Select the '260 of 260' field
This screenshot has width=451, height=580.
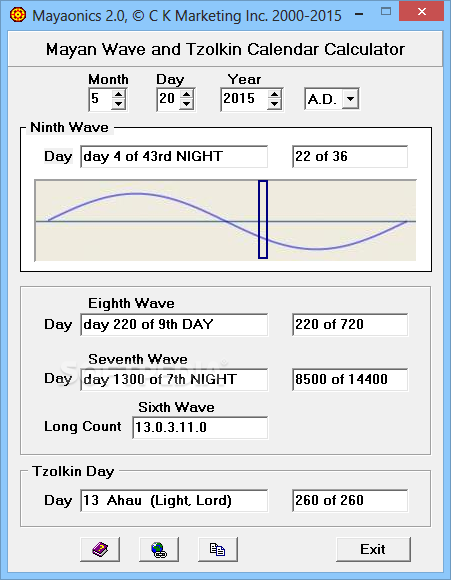350,500
